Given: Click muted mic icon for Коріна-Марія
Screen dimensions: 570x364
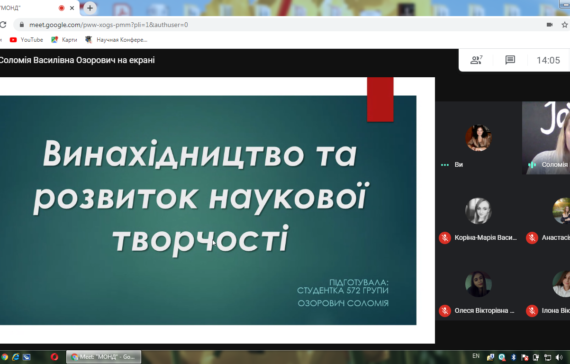Looking at the screenshot, I should [x=445, y=238].
